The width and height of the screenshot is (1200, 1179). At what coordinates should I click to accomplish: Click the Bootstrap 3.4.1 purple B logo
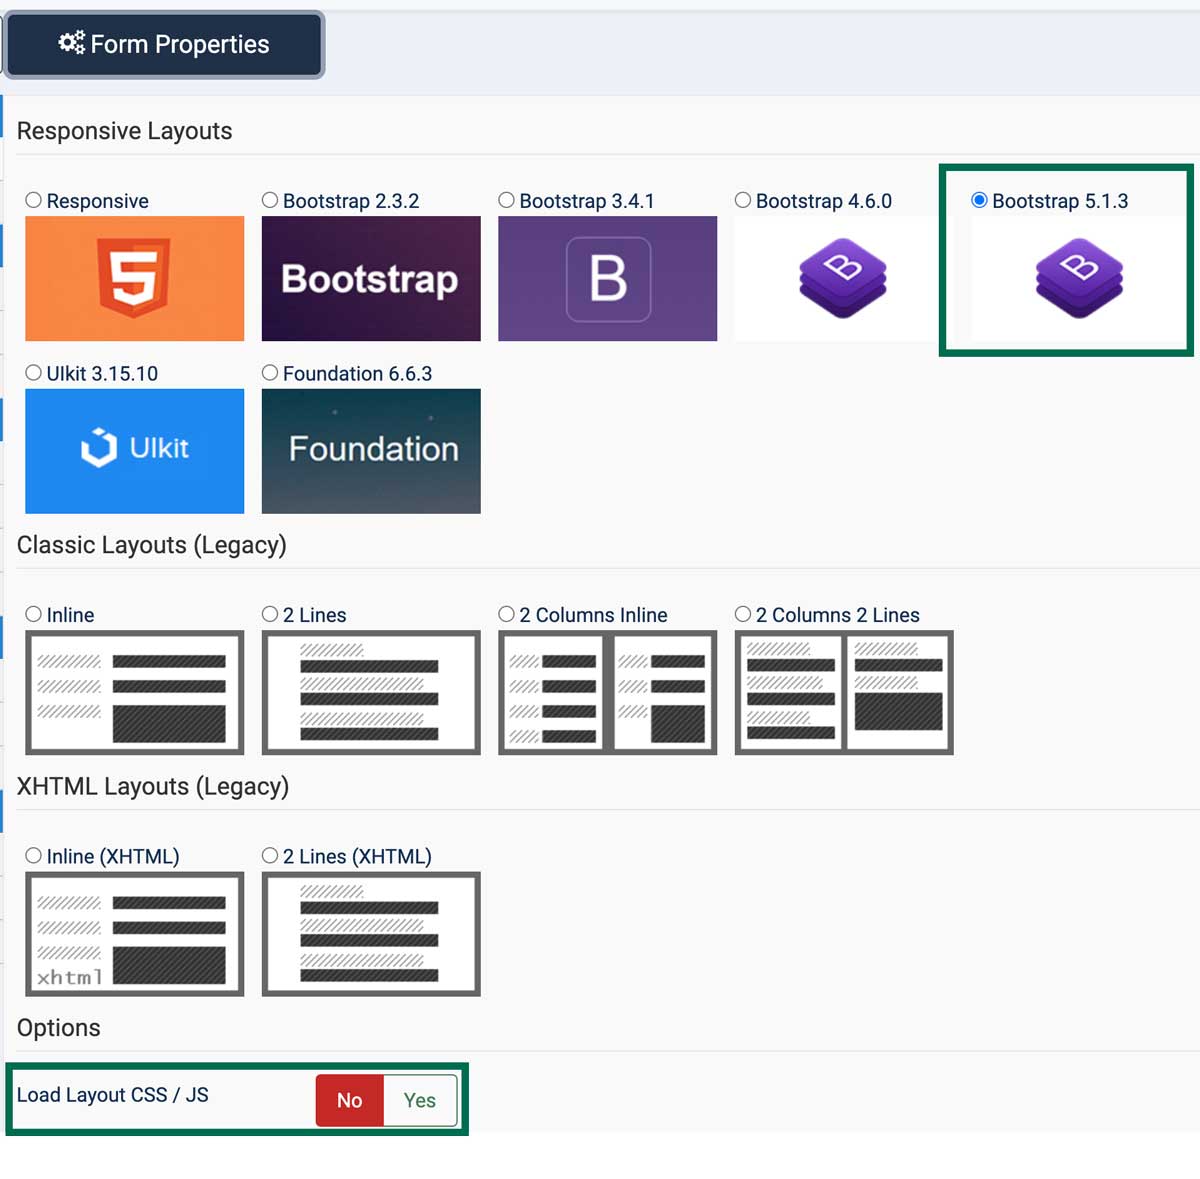pyautogui.click(x=607, y=278)
